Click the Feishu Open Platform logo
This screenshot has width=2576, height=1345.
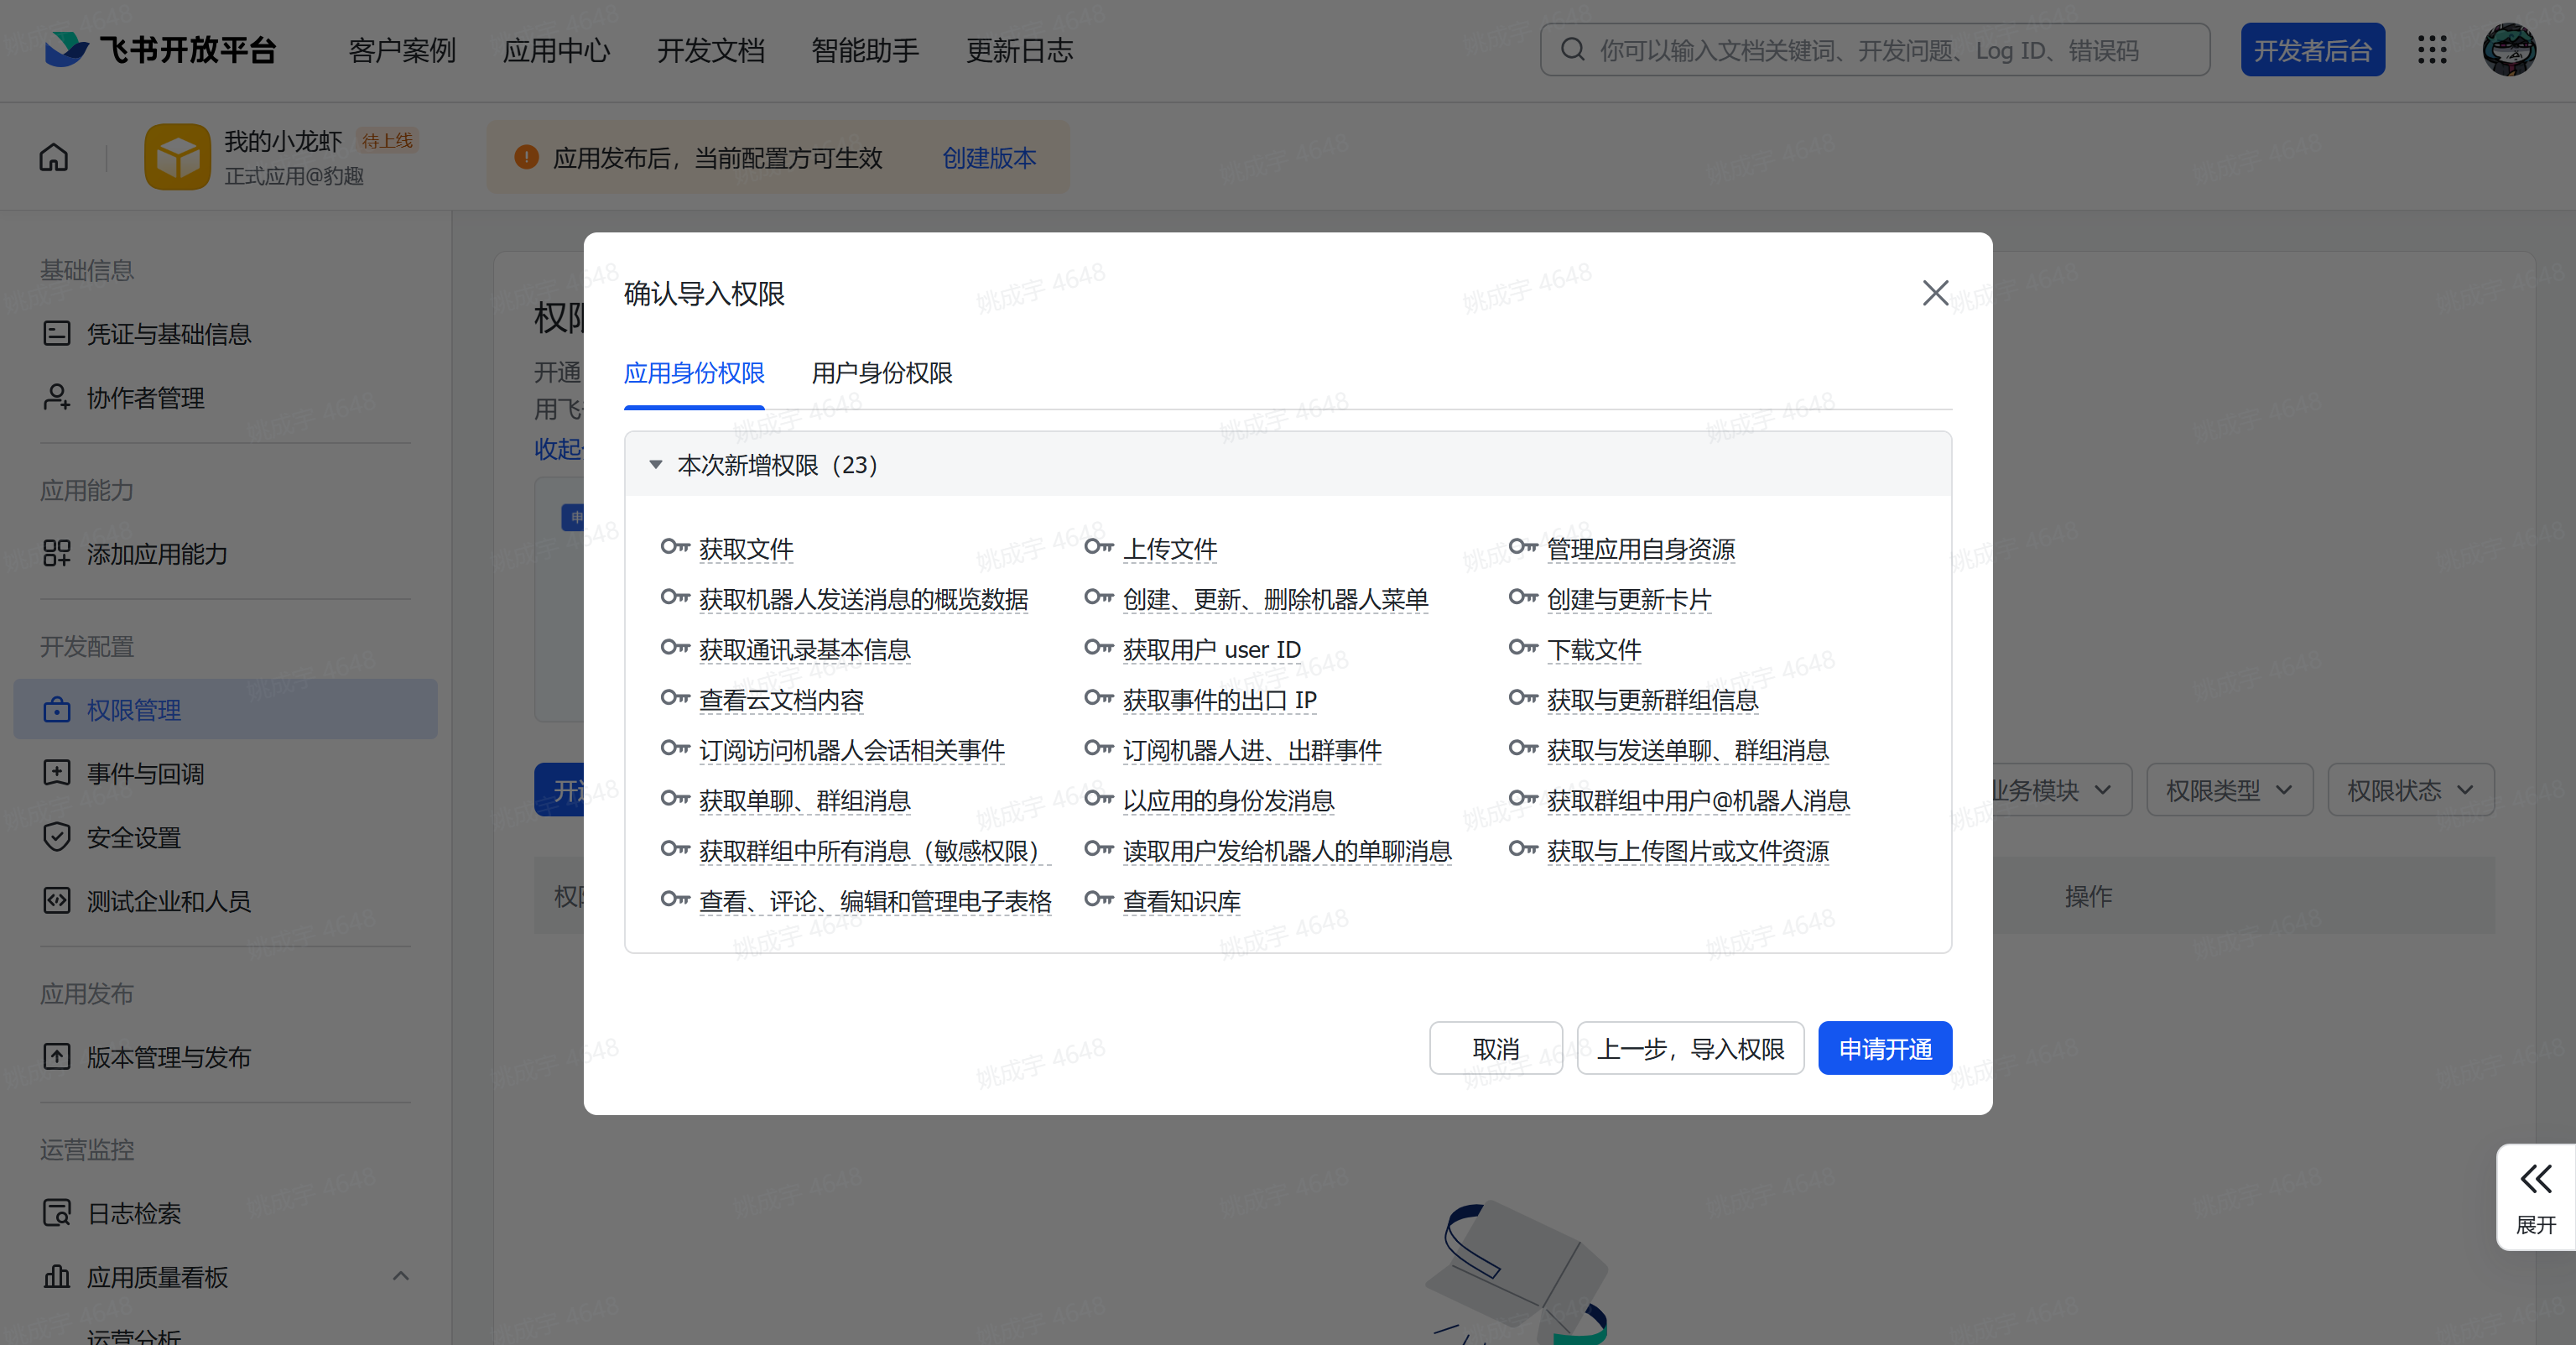coord(160,50)
